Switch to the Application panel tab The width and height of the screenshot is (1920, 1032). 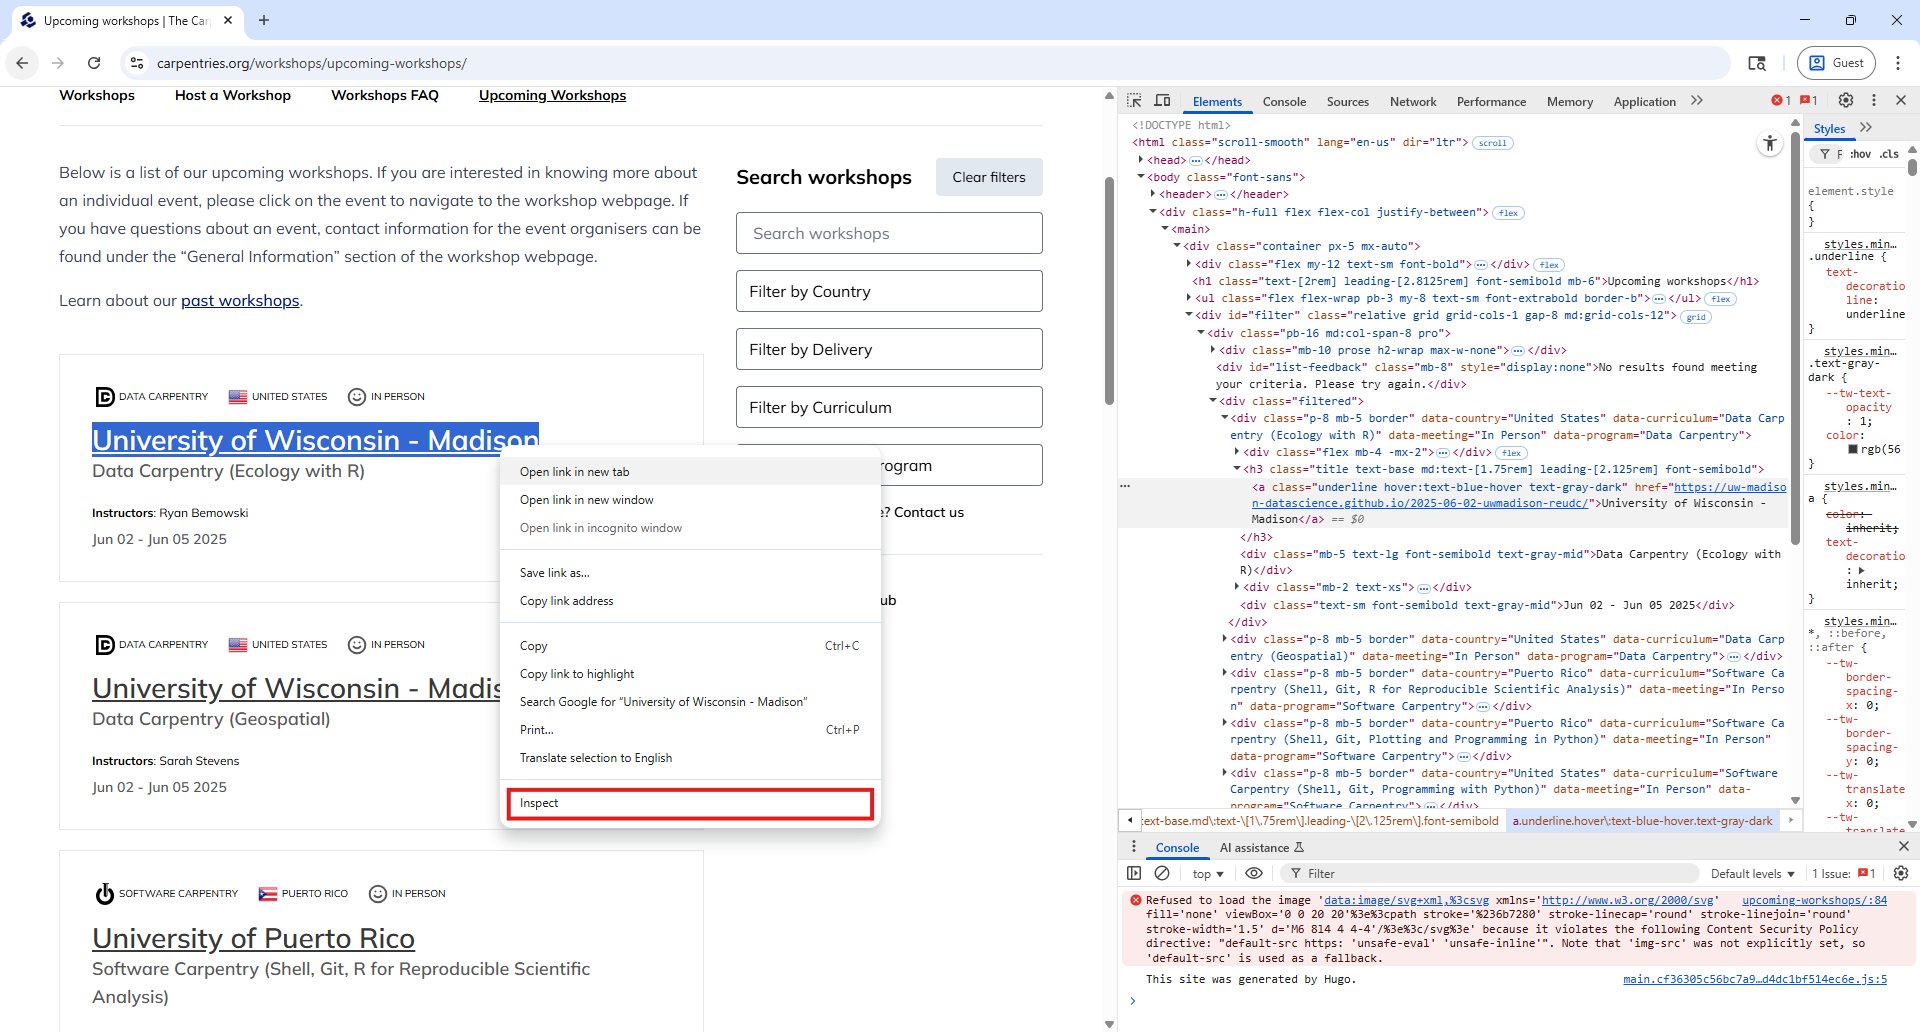click(1644, 101)
